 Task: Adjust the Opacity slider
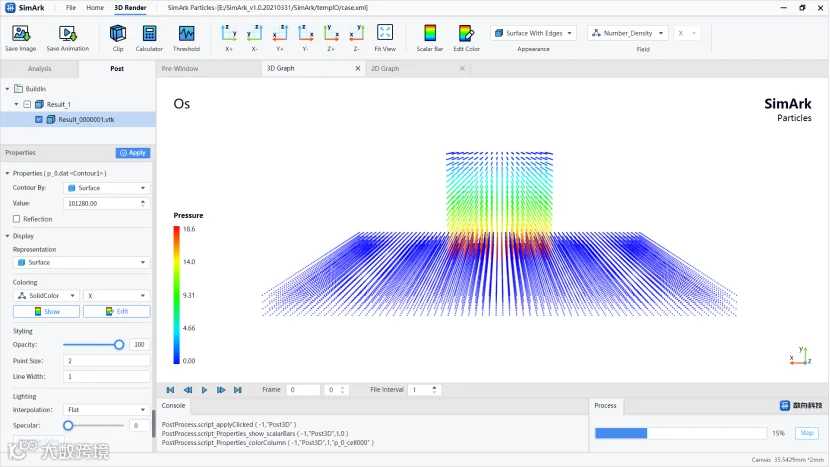click(119, 345)
